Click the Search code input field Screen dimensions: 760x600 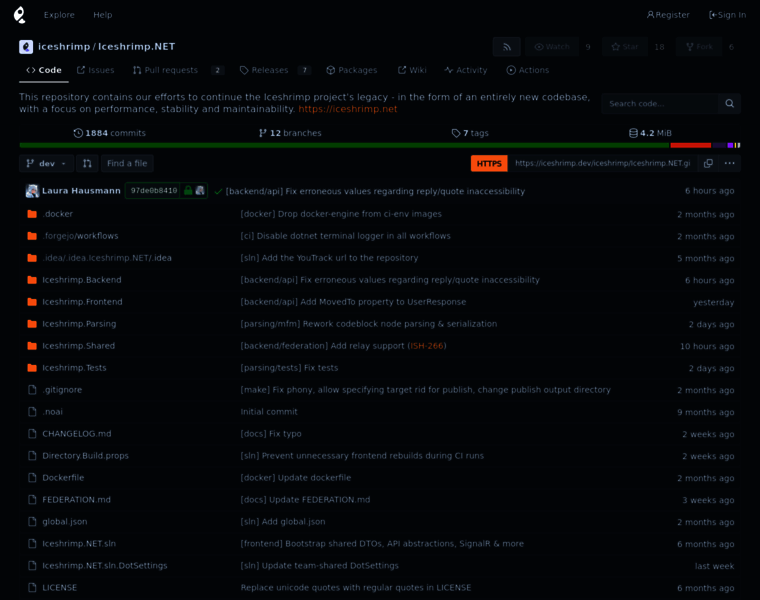(x=660, y=103)
